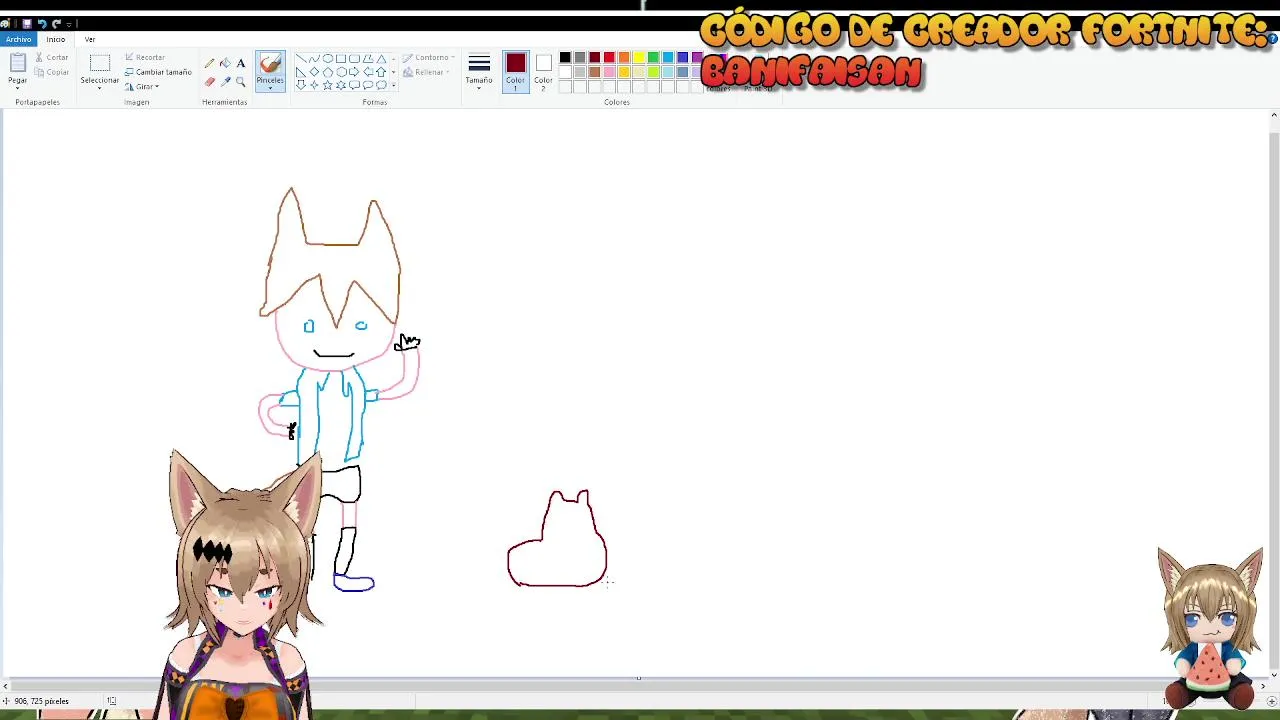Choose the straight line shape
1280x720 pixels.
point(301,58)
